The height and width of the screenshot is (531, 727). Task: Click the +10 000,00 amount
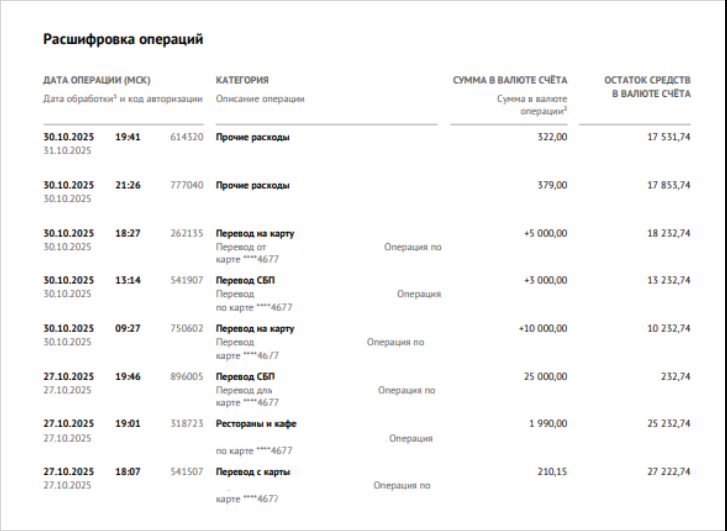(x=543, y=328)
